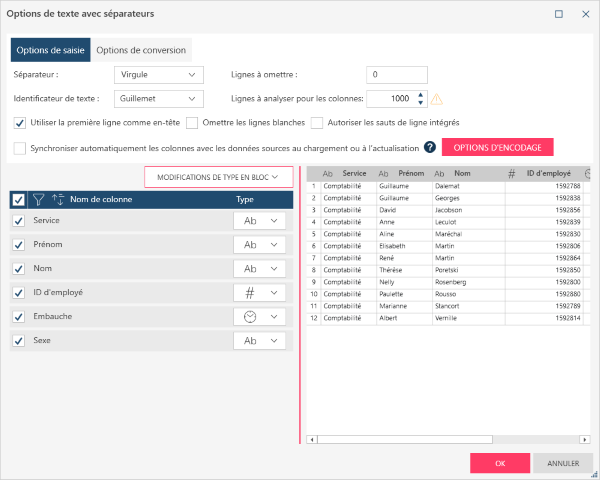Click the help question mark icon
The width and height of the screenshot is (600, 480).
tap(430, 148)
